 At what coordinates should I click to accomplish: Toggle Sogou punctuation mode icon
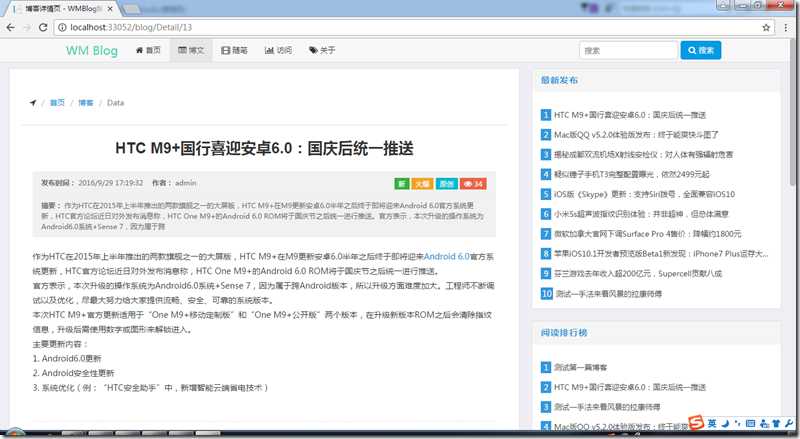point(738,423)
